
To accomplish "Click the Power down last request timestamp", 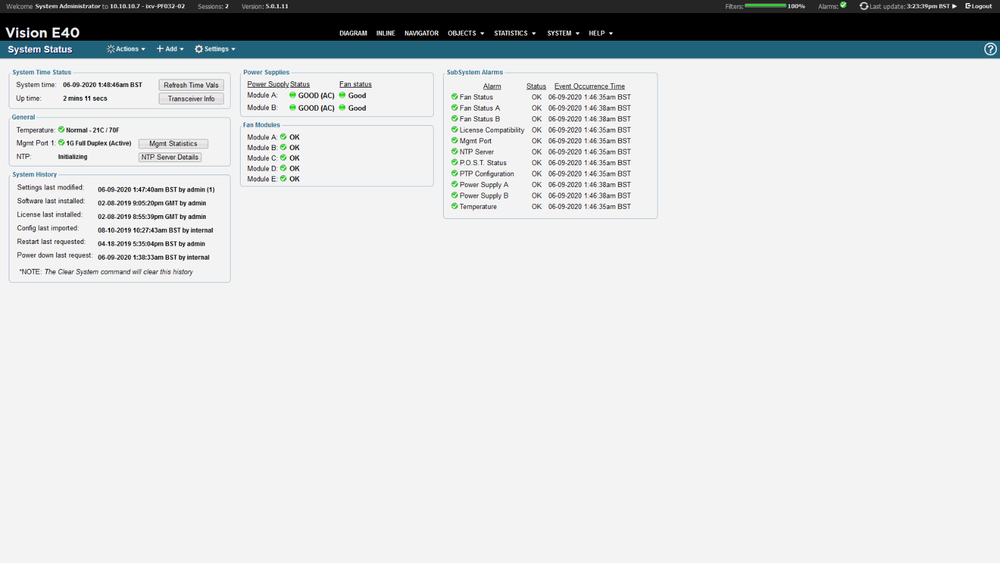I will (x=153, y=258).
